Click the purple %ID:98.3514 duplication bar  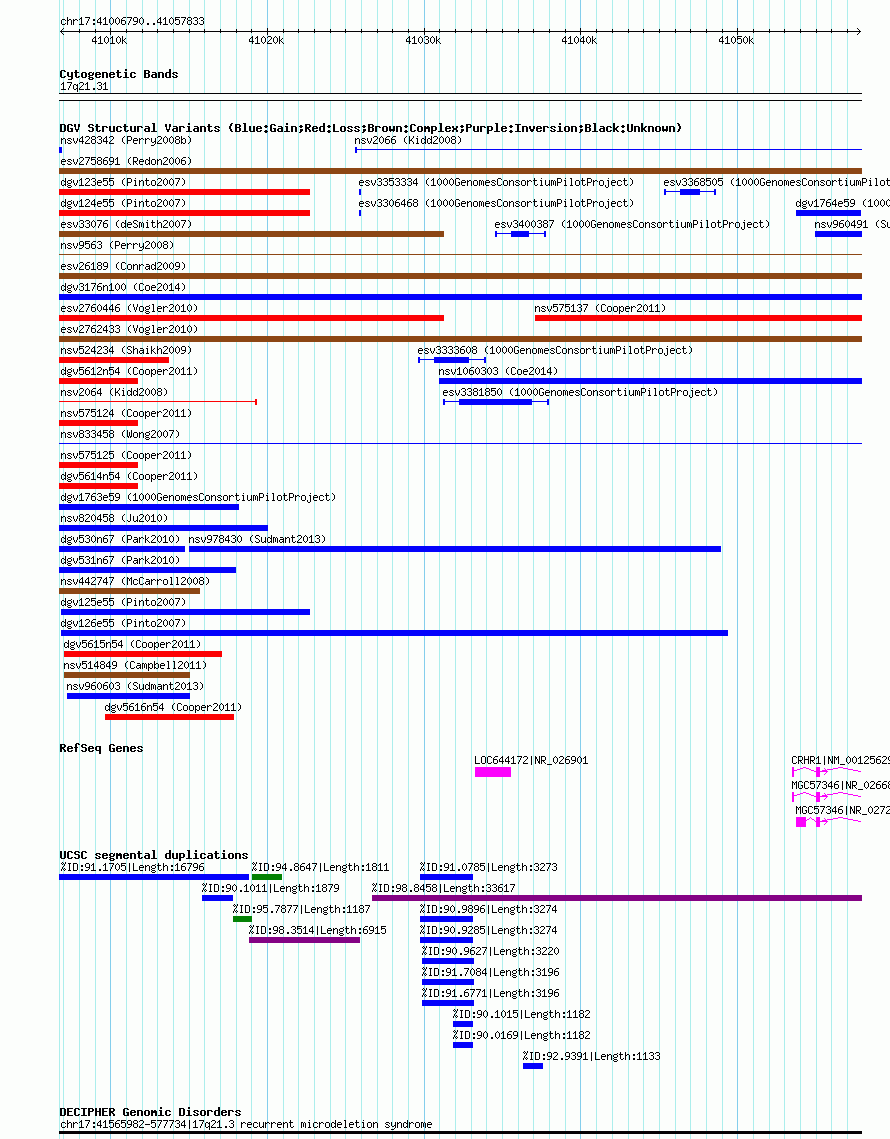[304, 941]
